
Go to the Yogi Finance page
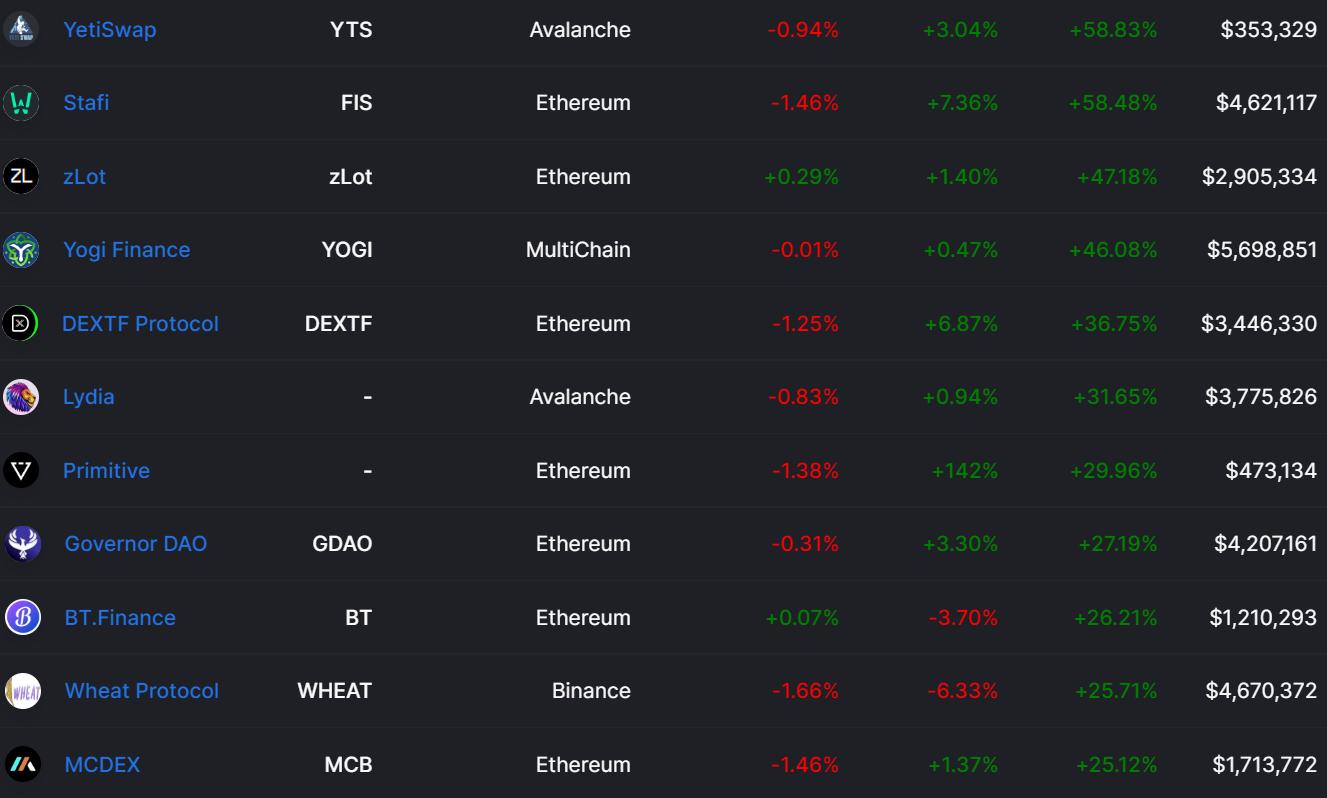(x=126, y=250)
